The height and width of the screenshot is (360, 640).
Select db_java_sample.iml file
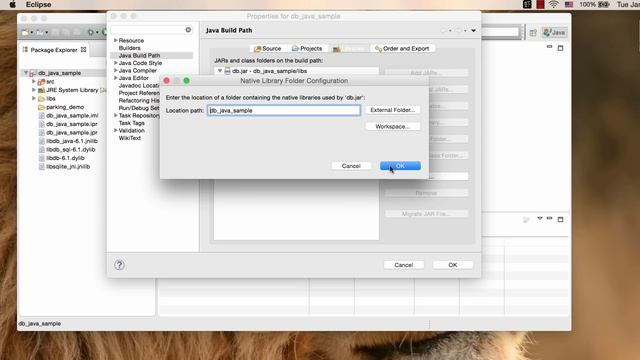(72, 116)
